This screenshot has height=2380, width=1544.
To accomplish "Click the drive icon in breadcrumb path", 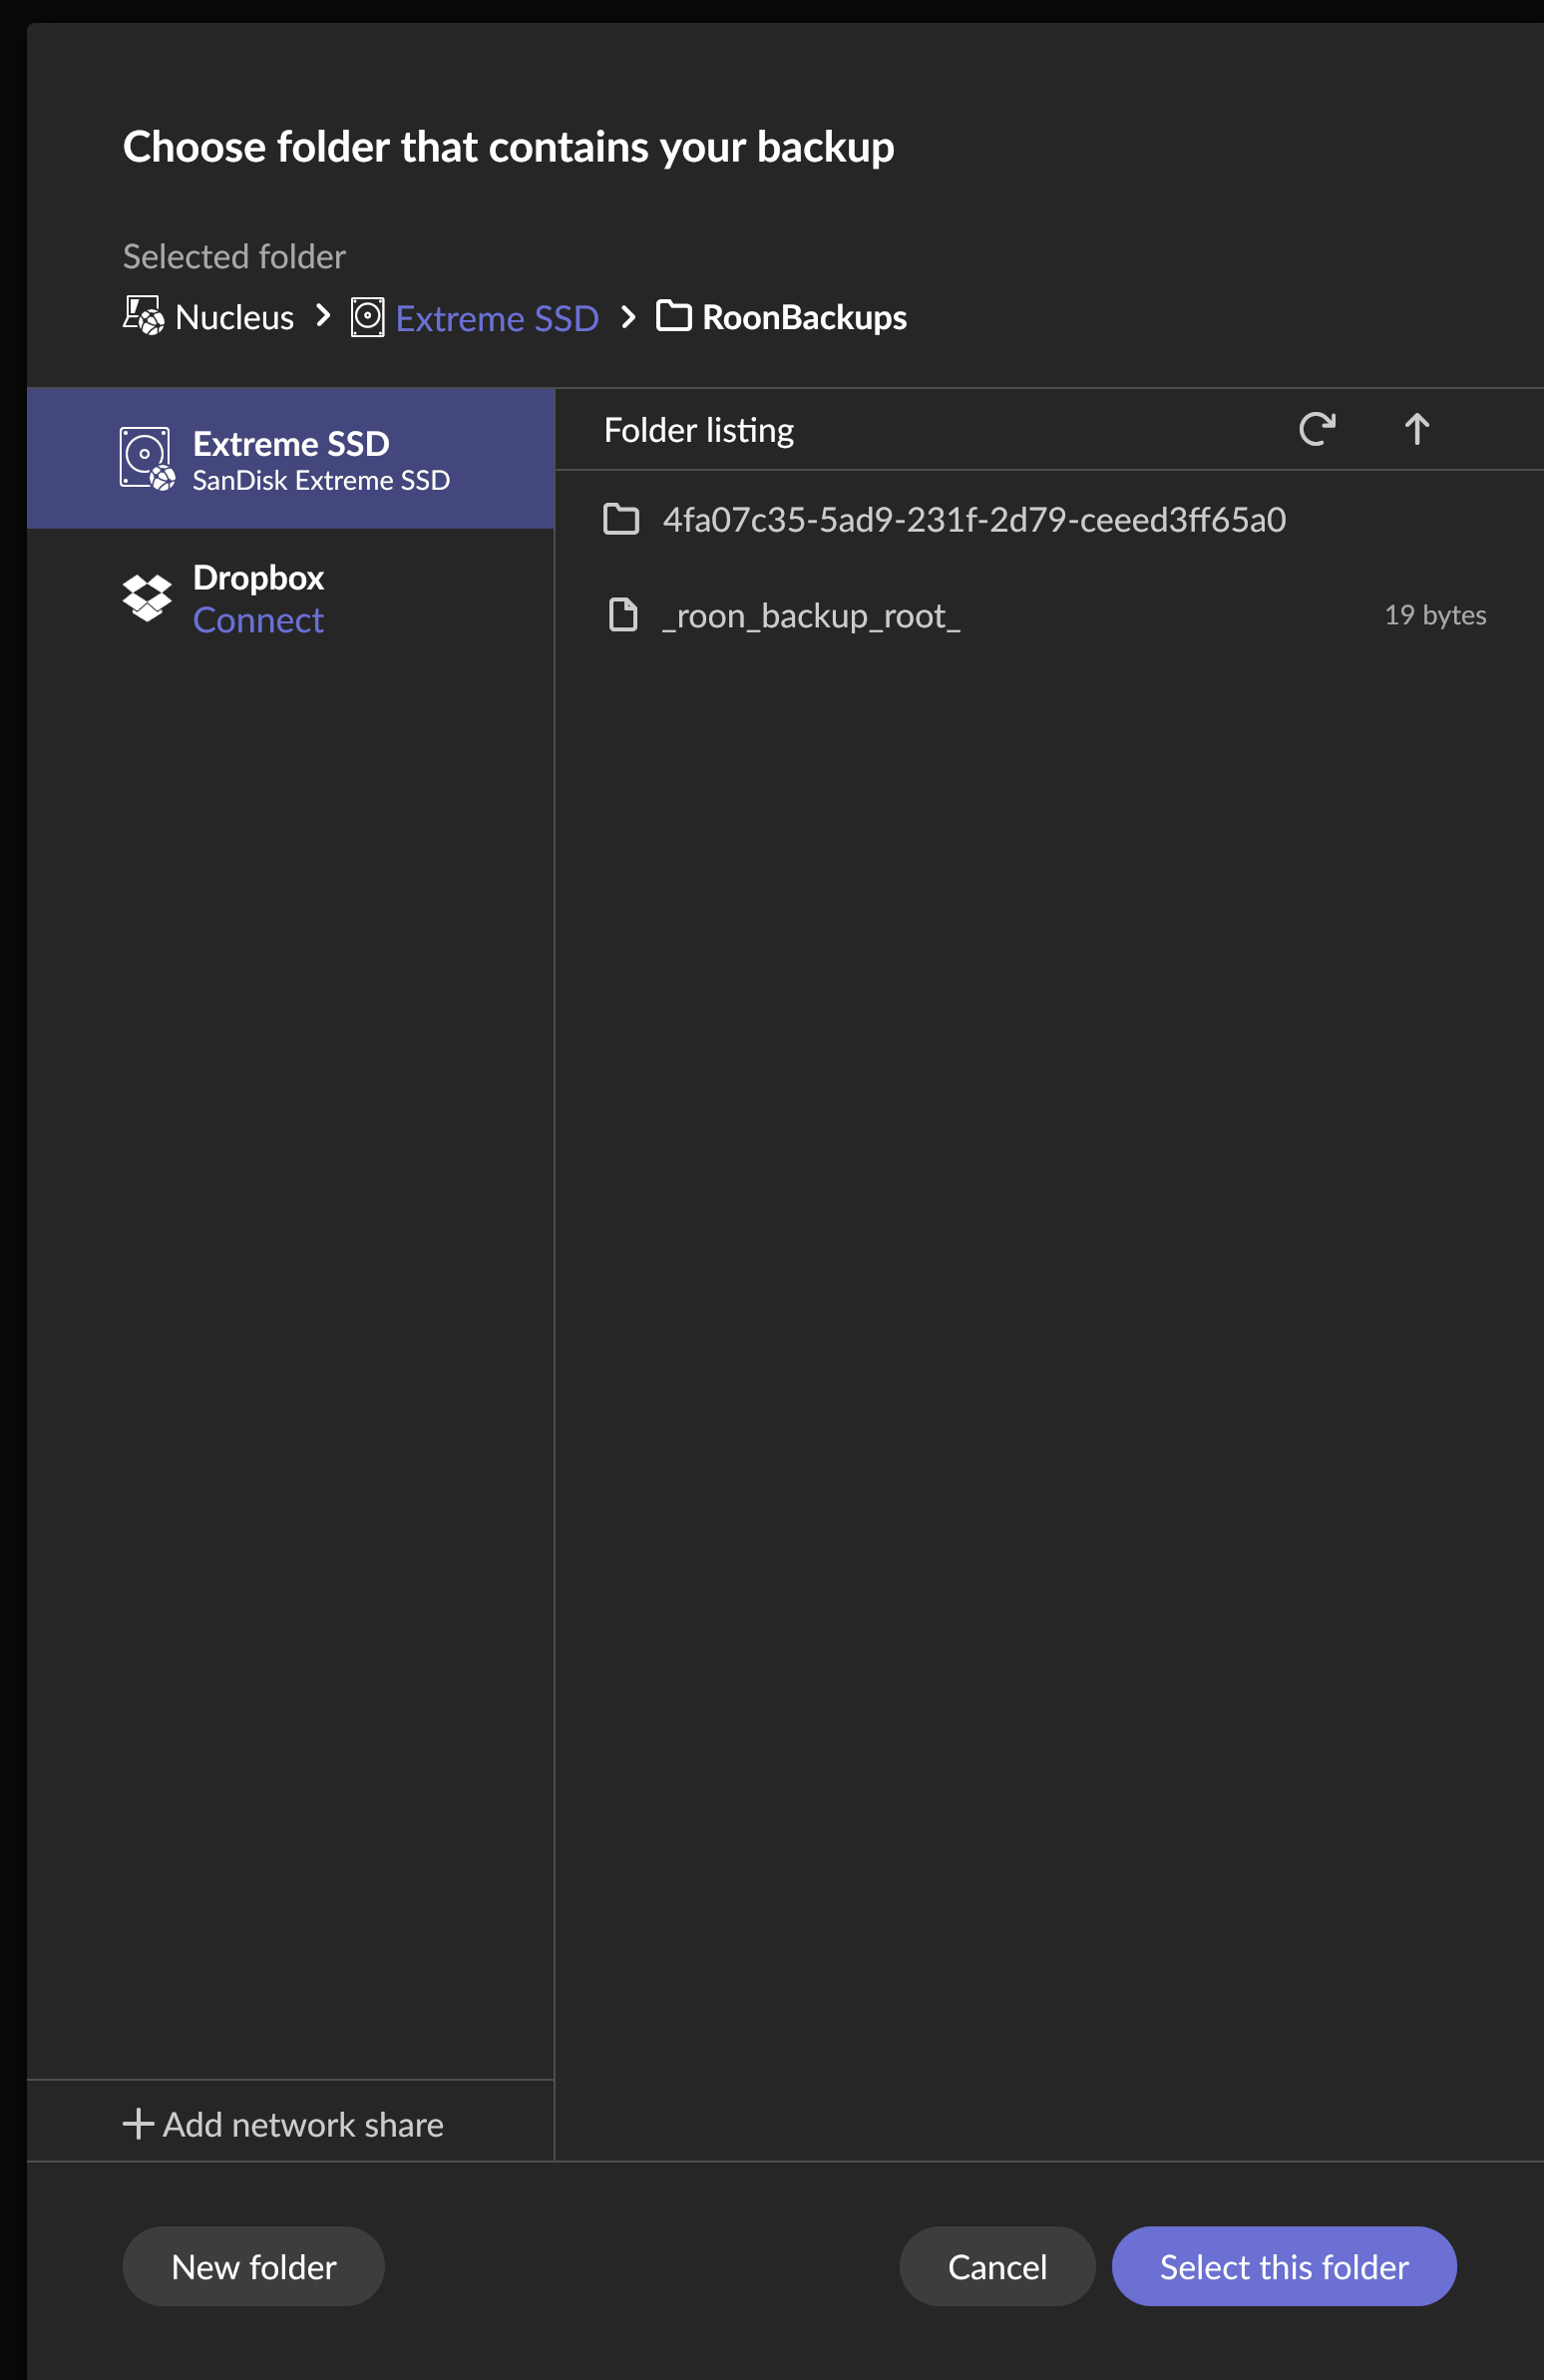I will point(368,317).
